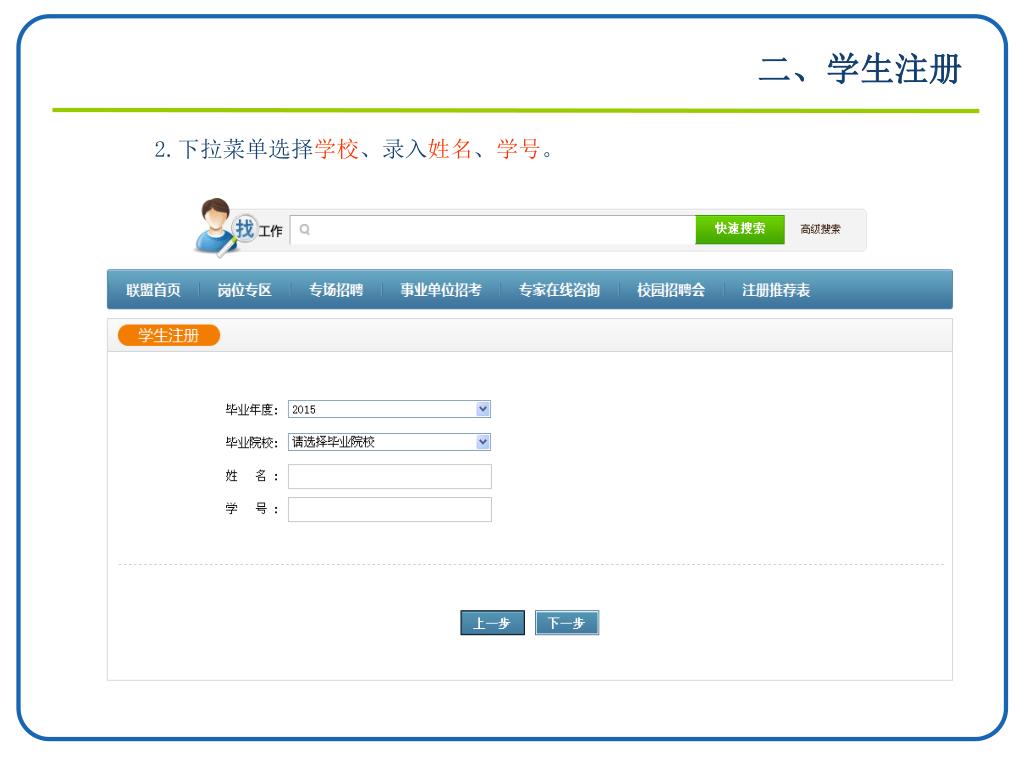1024x768 pixels.
Task: Open 专家在线咨询 navigation item
Action: click(559, 290)
